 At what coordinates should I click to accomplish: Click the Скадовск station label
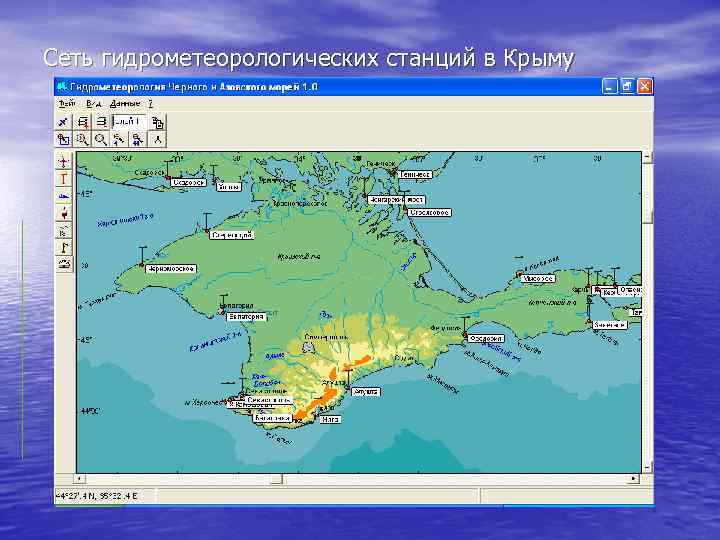click(x=188, y=182)
